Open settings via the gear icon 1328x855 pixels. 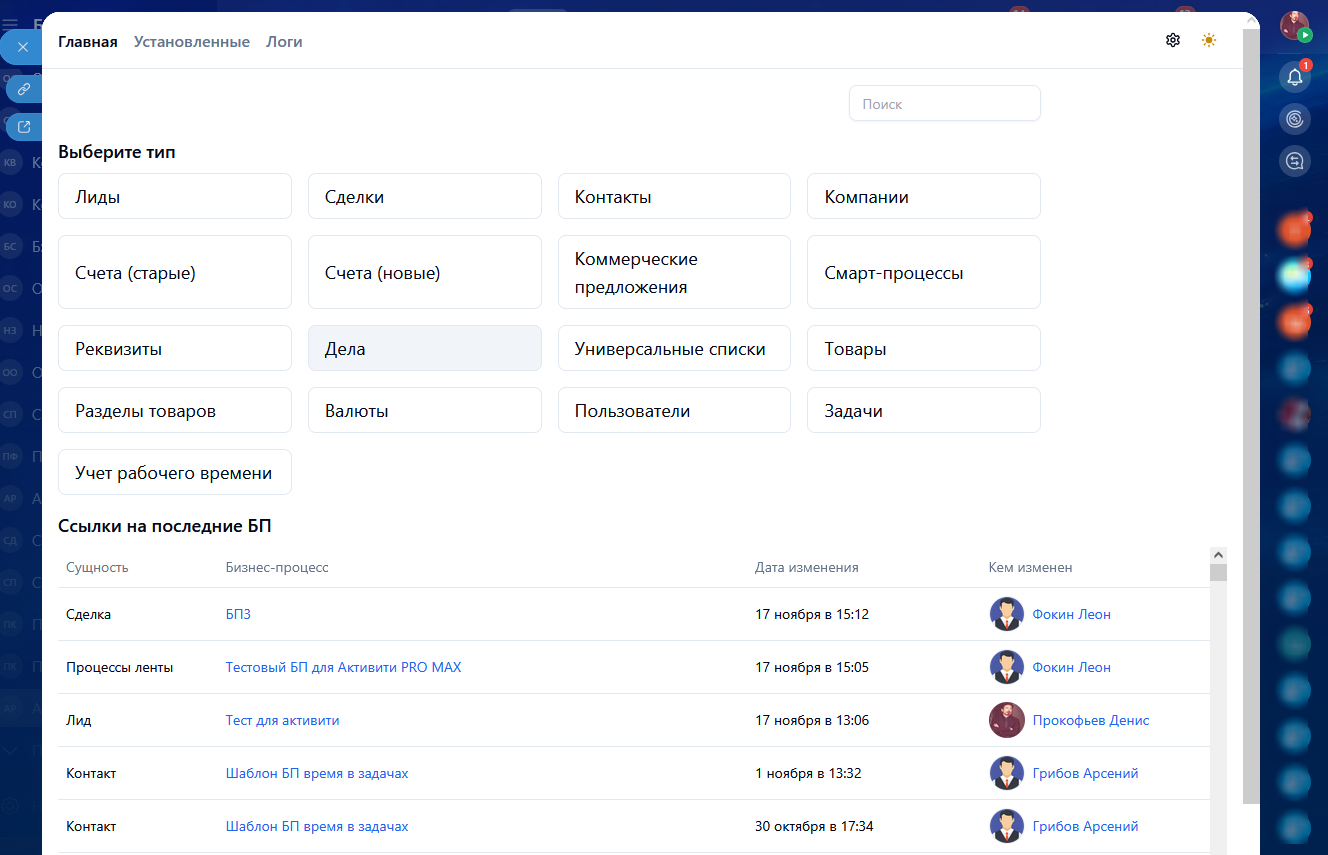click(1173, 40)
